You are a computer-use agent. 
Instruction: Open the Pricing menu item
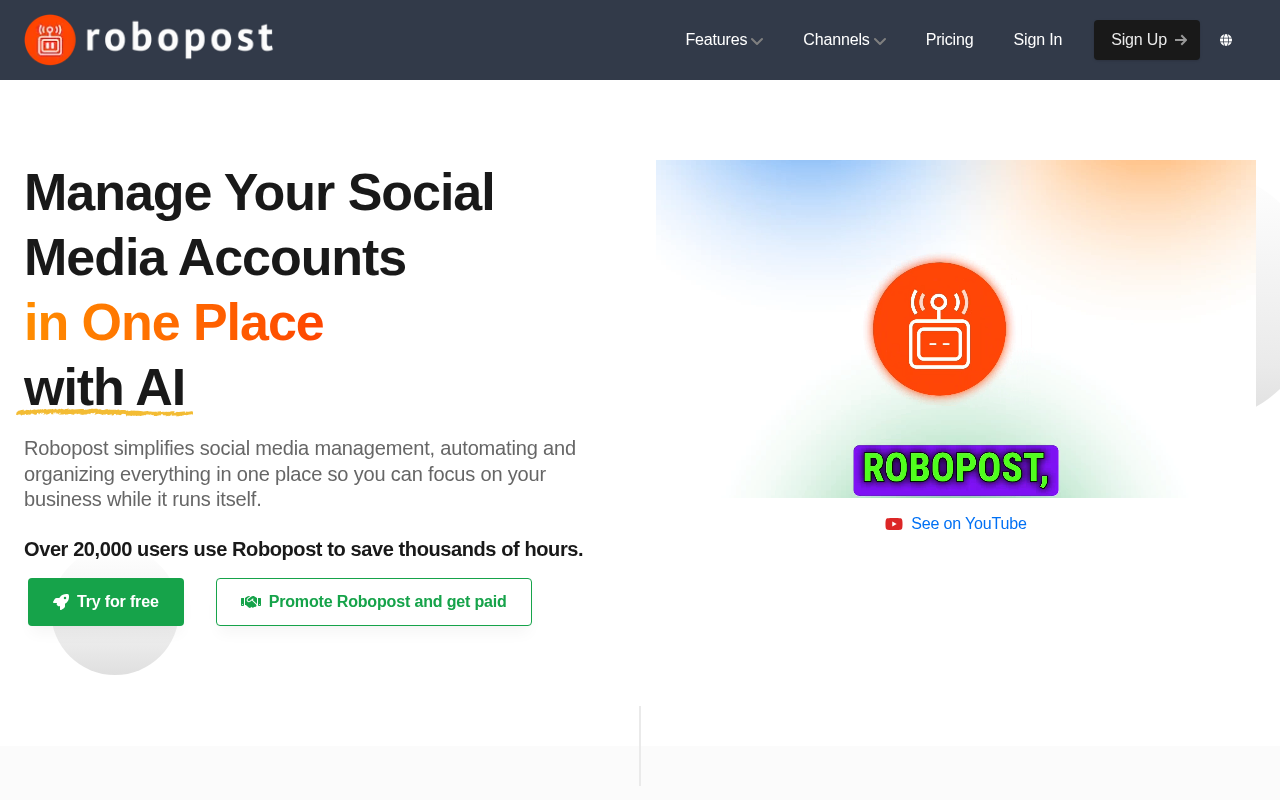[x=949, y=39]
